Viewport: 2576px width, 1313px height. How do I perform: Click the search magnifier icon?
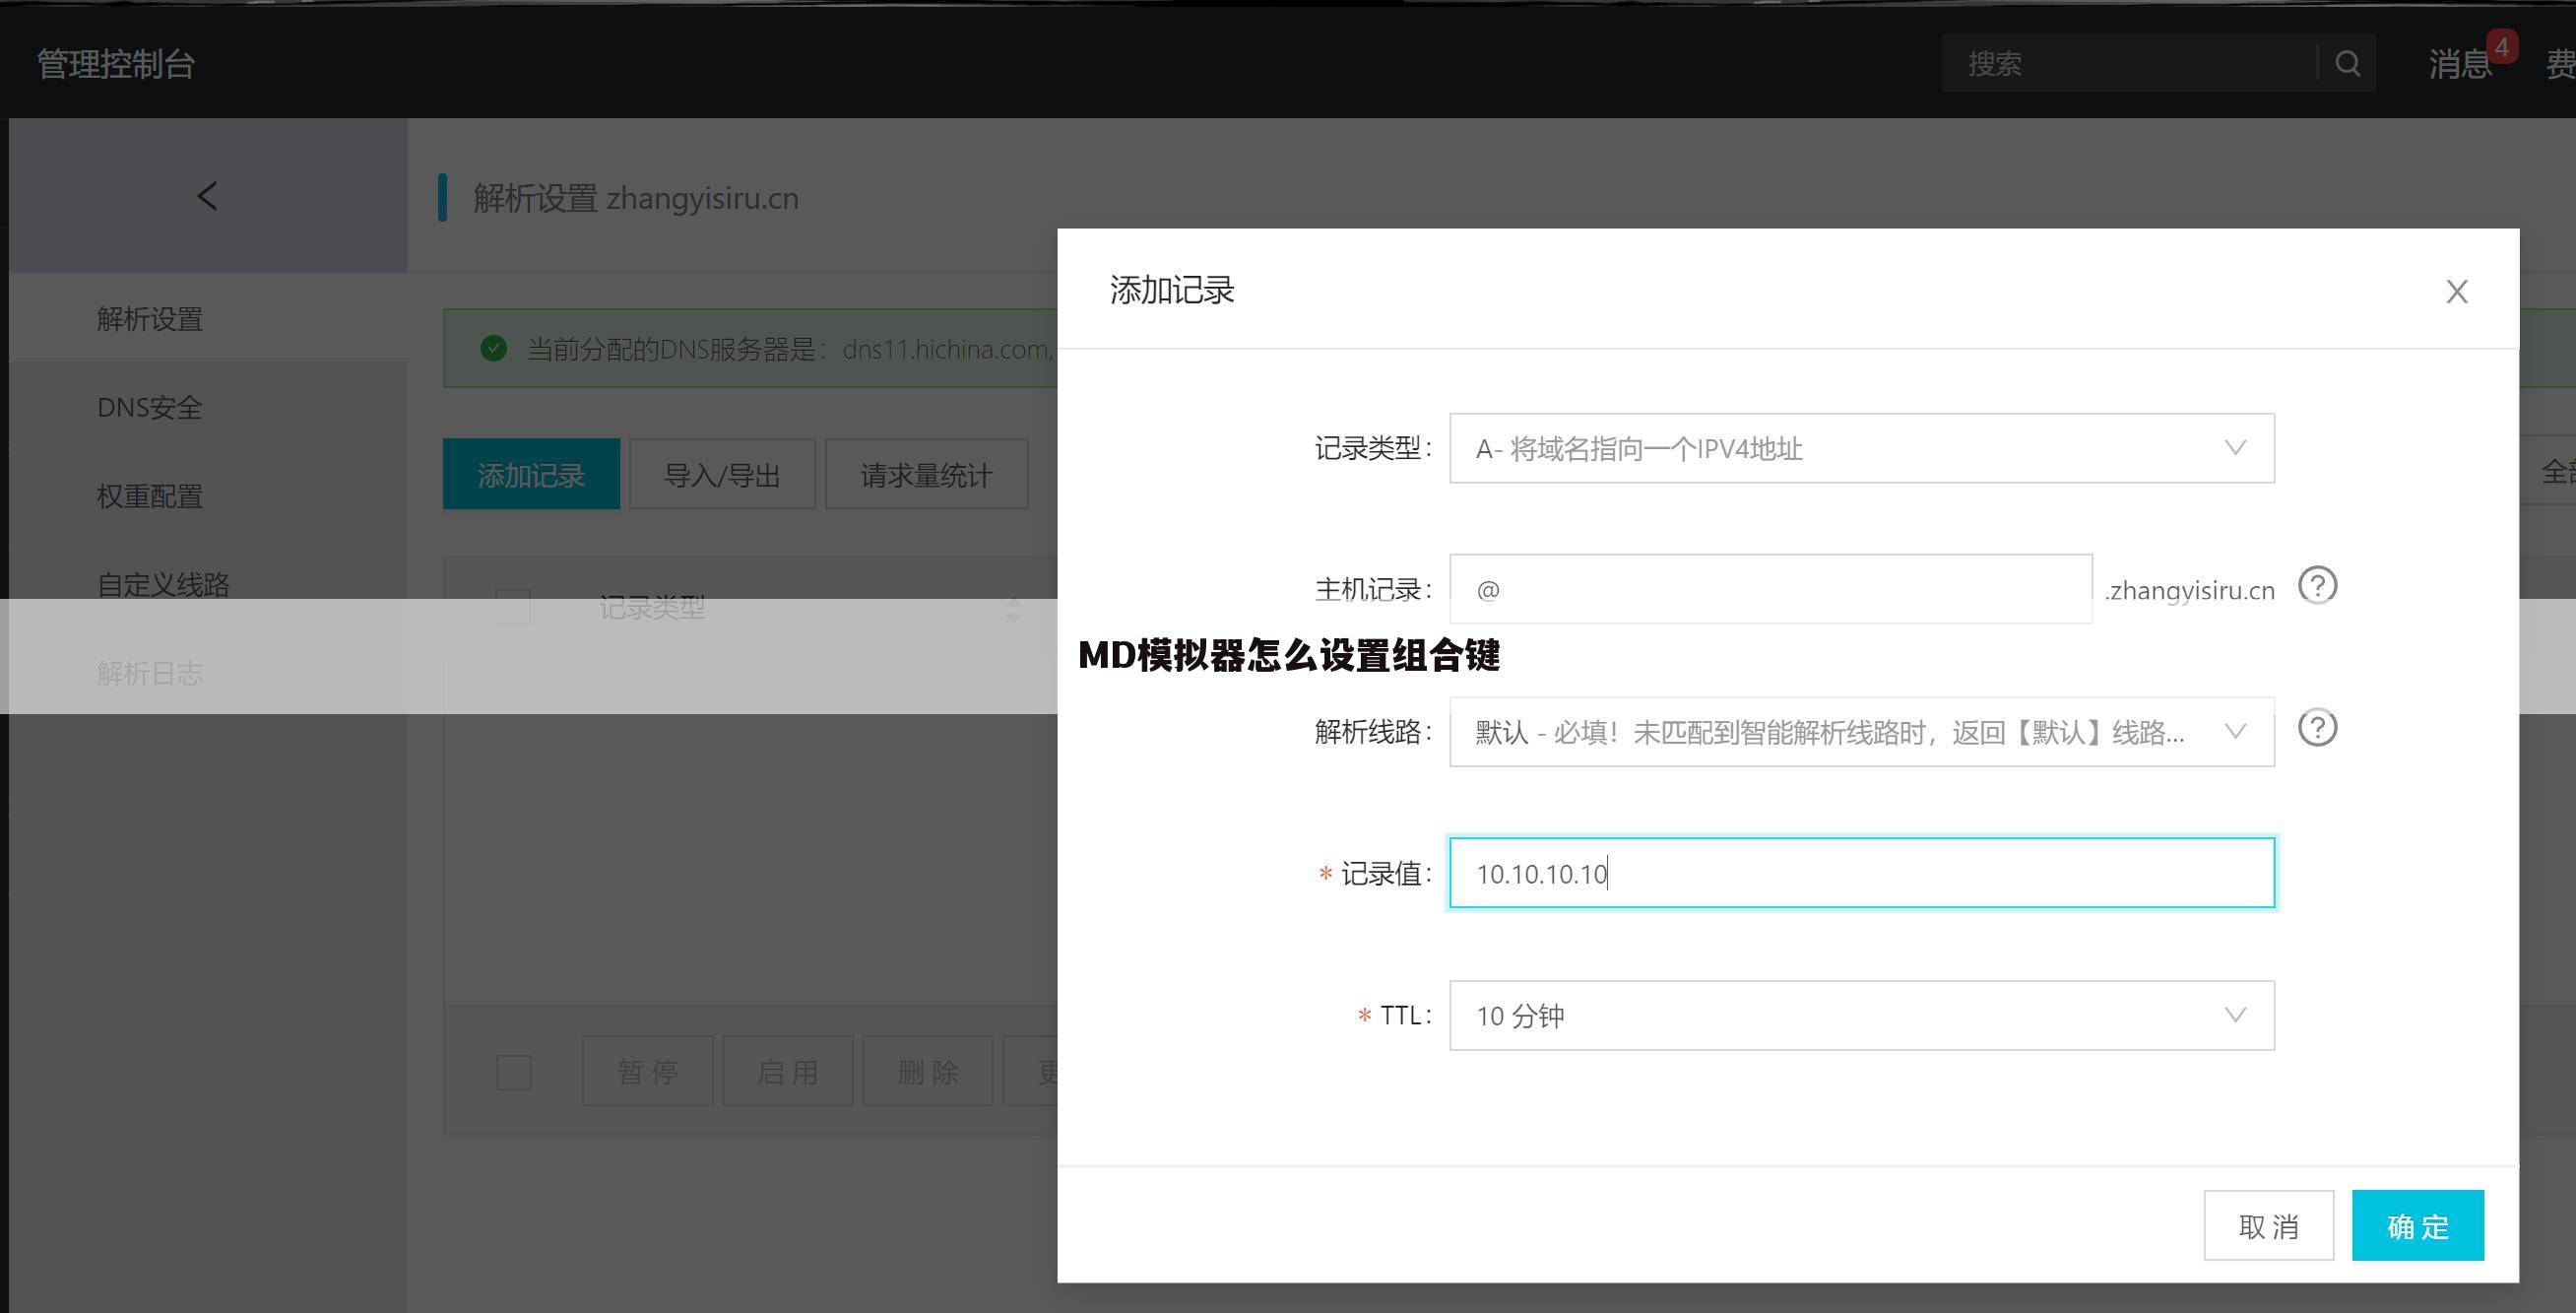point(2347,64)
